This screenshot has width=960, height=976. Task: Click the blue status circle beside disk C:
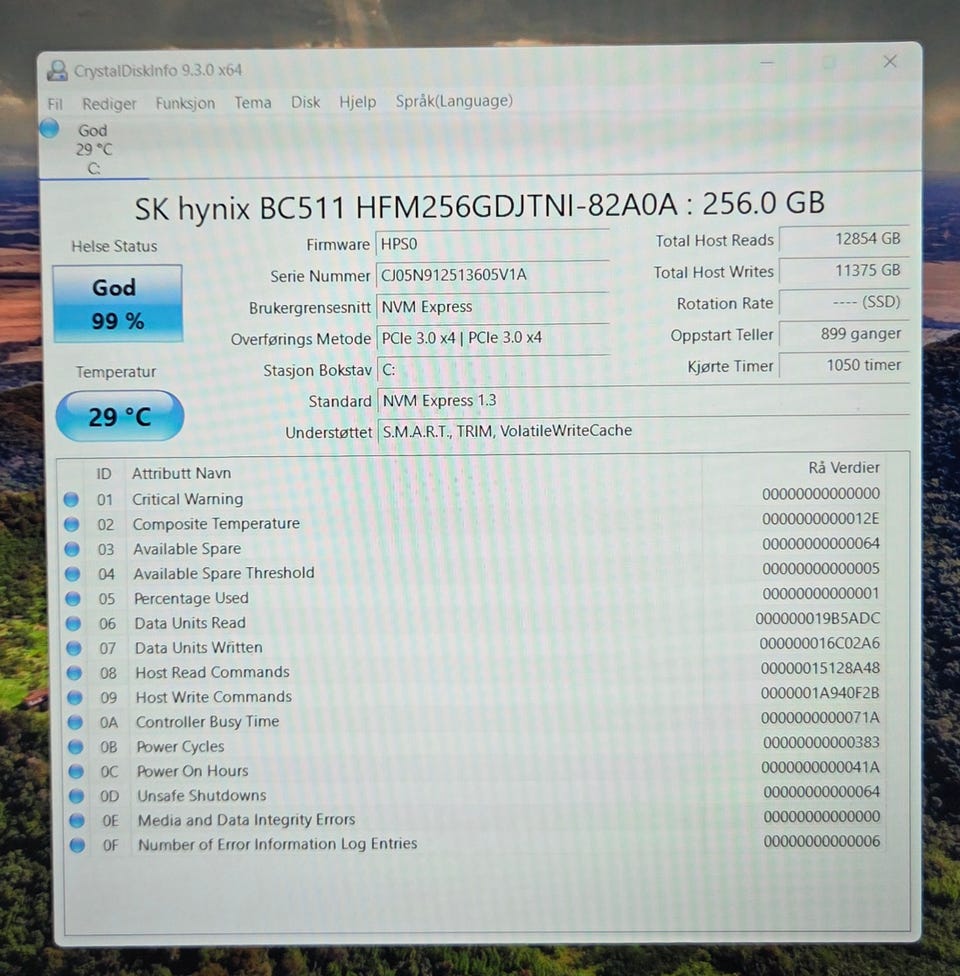click(x=50, y=128)
